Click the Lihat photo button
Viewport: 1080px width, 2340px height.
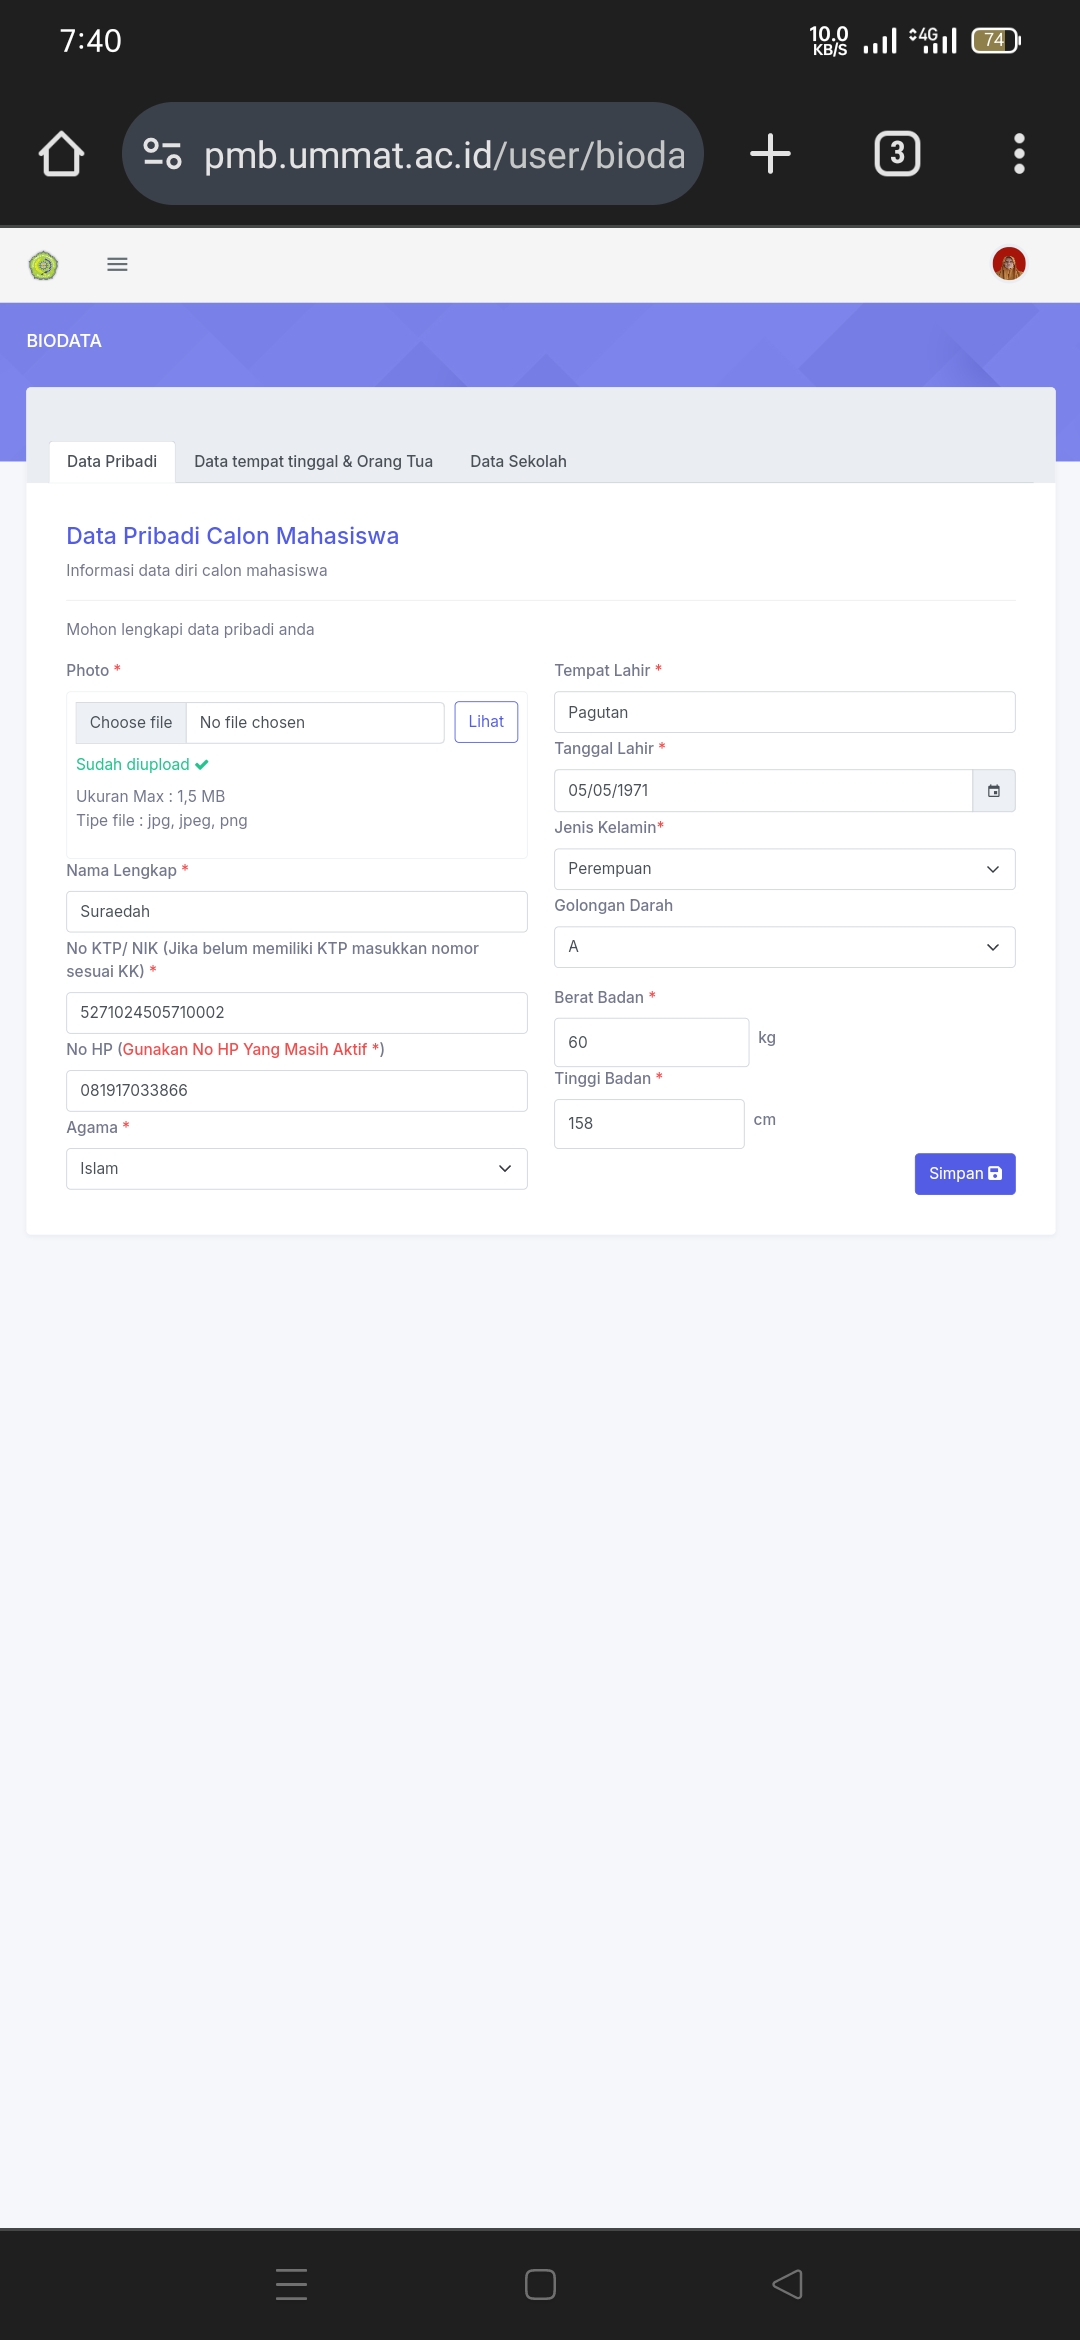[x=486, y=722]
